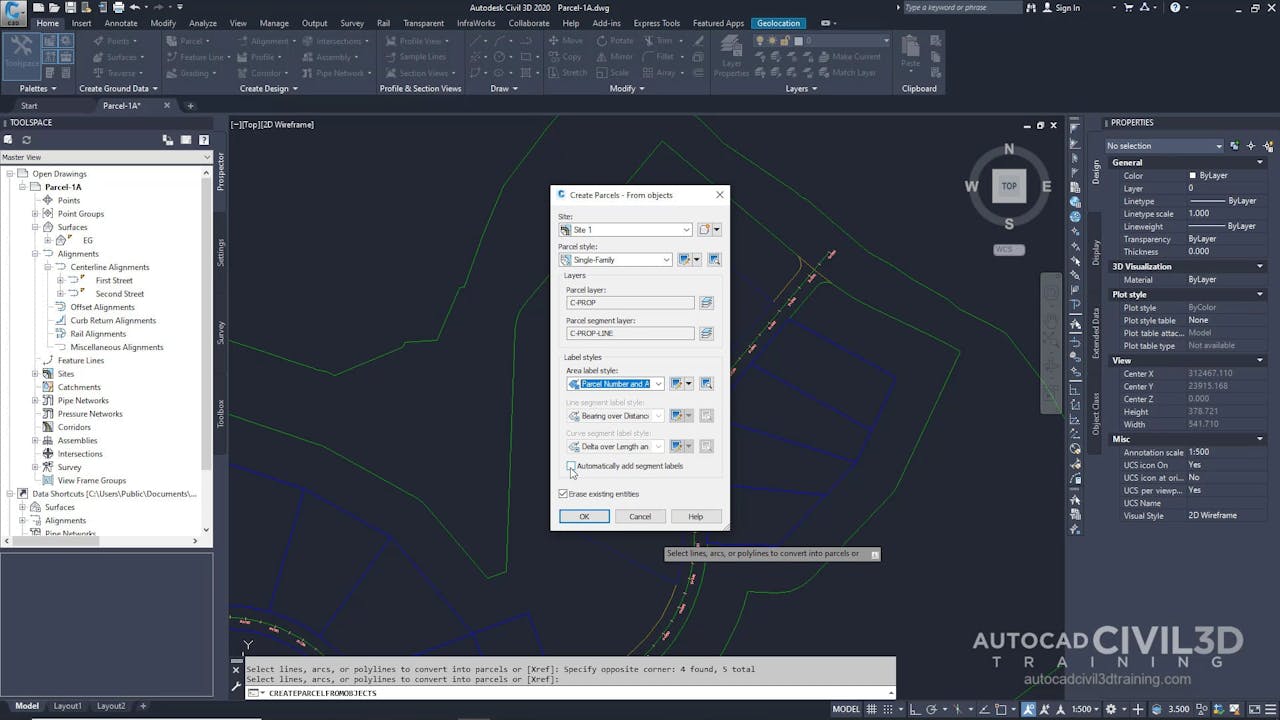
Task: Click Help in the Create Parcels dialog
Action: 696,516
